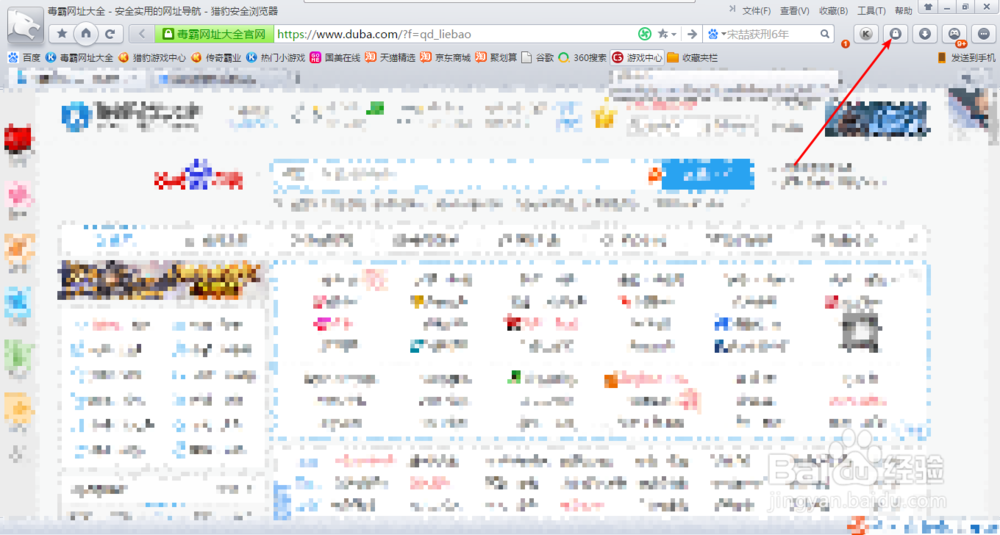Viewport: 1000px width, 535px height.
Task: Open the 毒霸网址大全 bookmark
Action: pyautogui.click(x=79, y=57)
